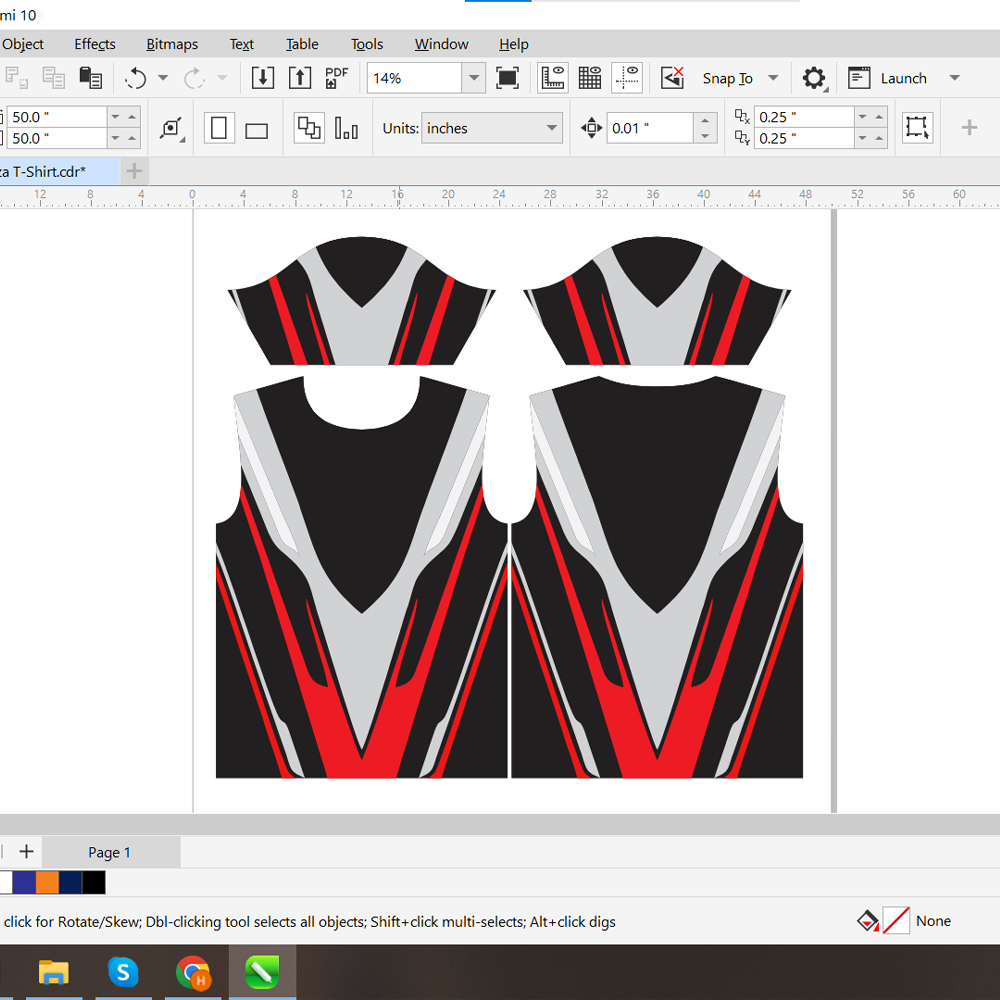Expand the Snap To dropdown

772,77
